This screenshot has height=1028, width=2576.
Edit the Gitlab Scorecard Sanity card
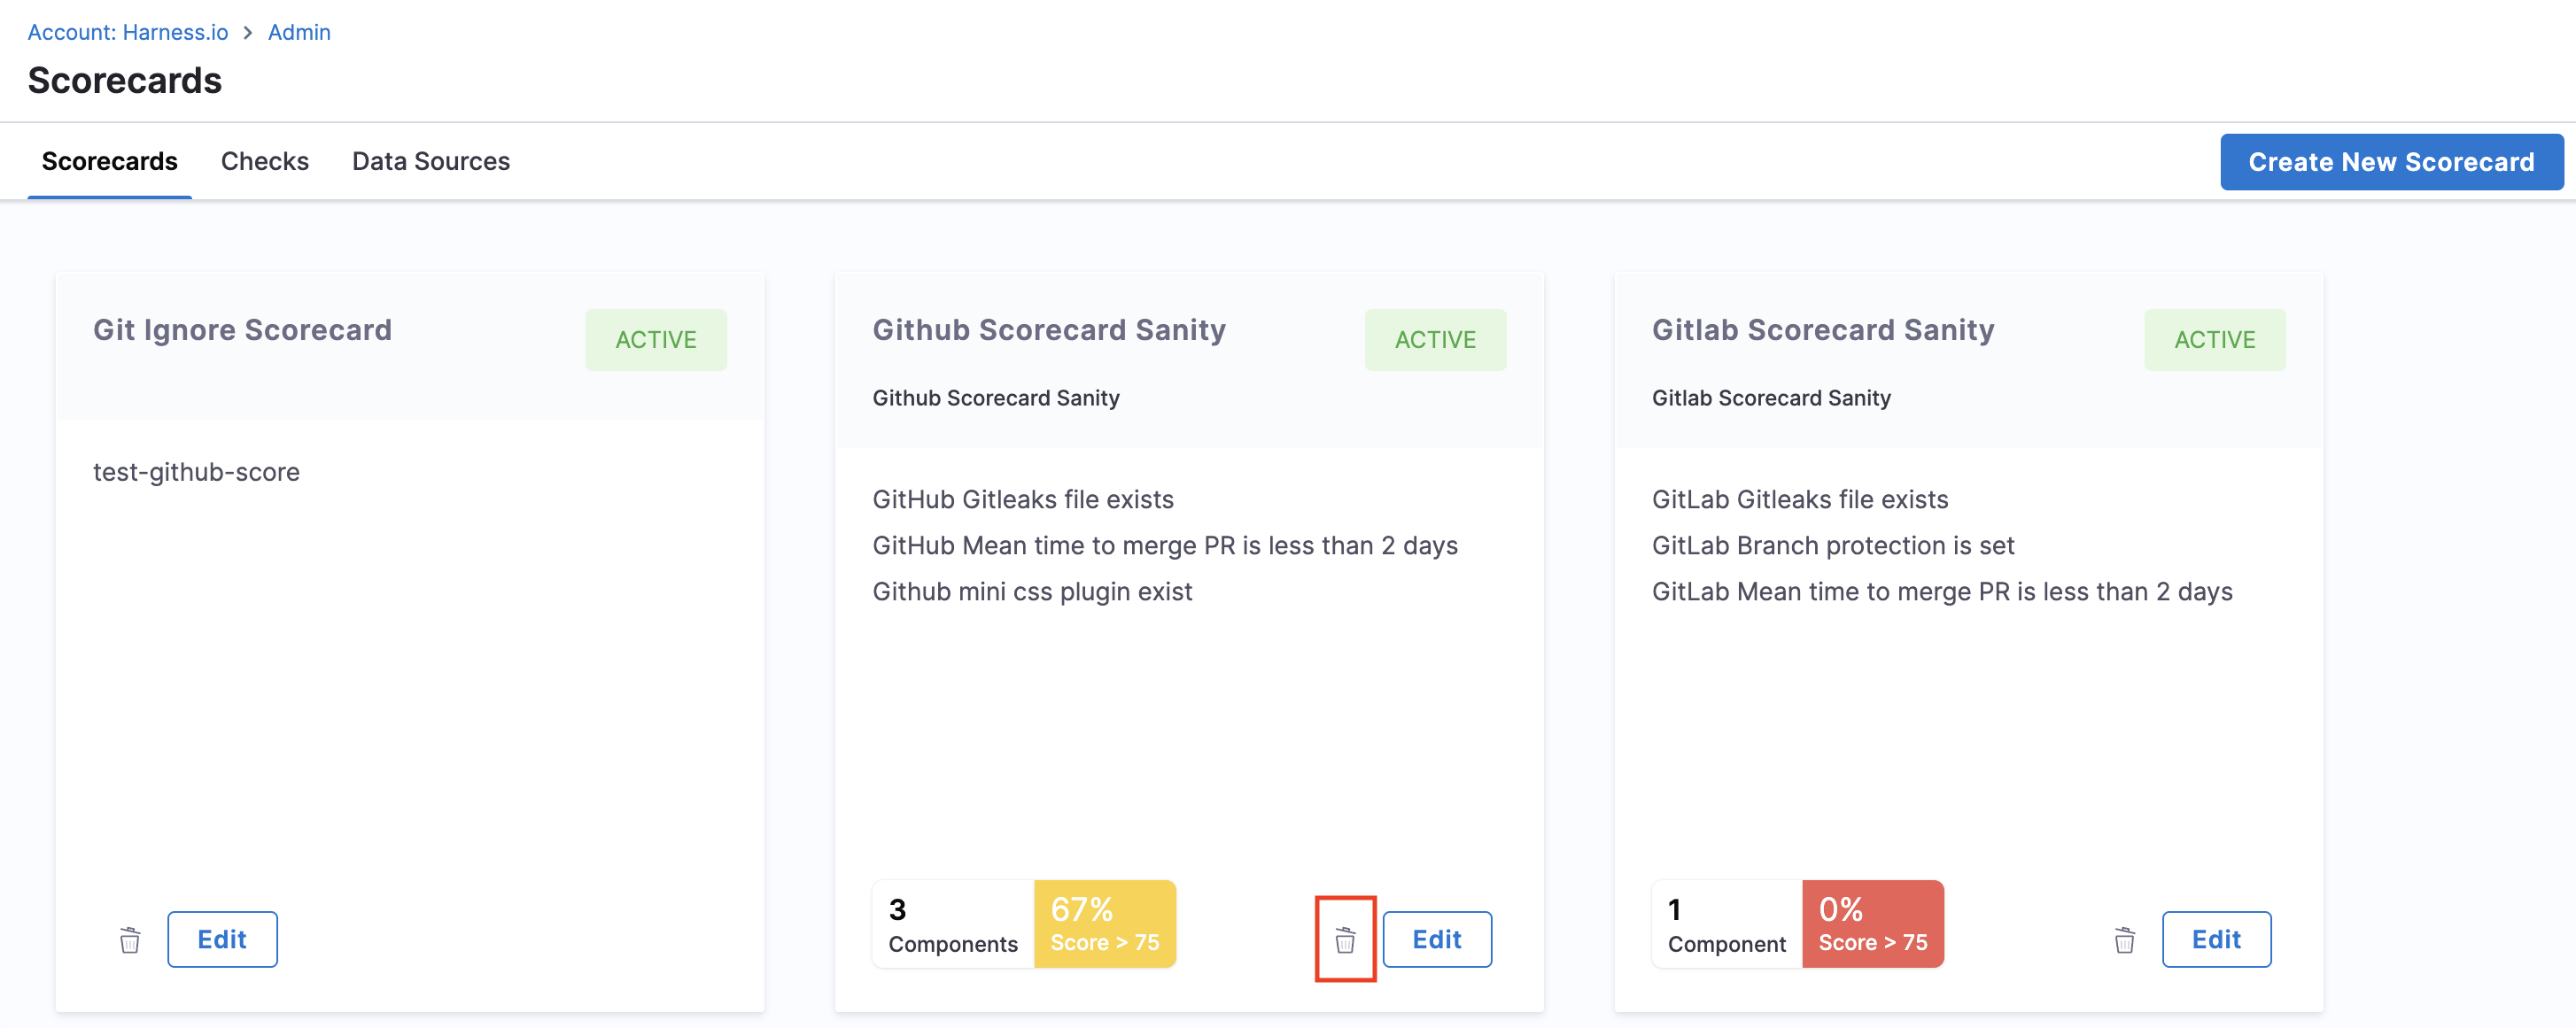2215,939
